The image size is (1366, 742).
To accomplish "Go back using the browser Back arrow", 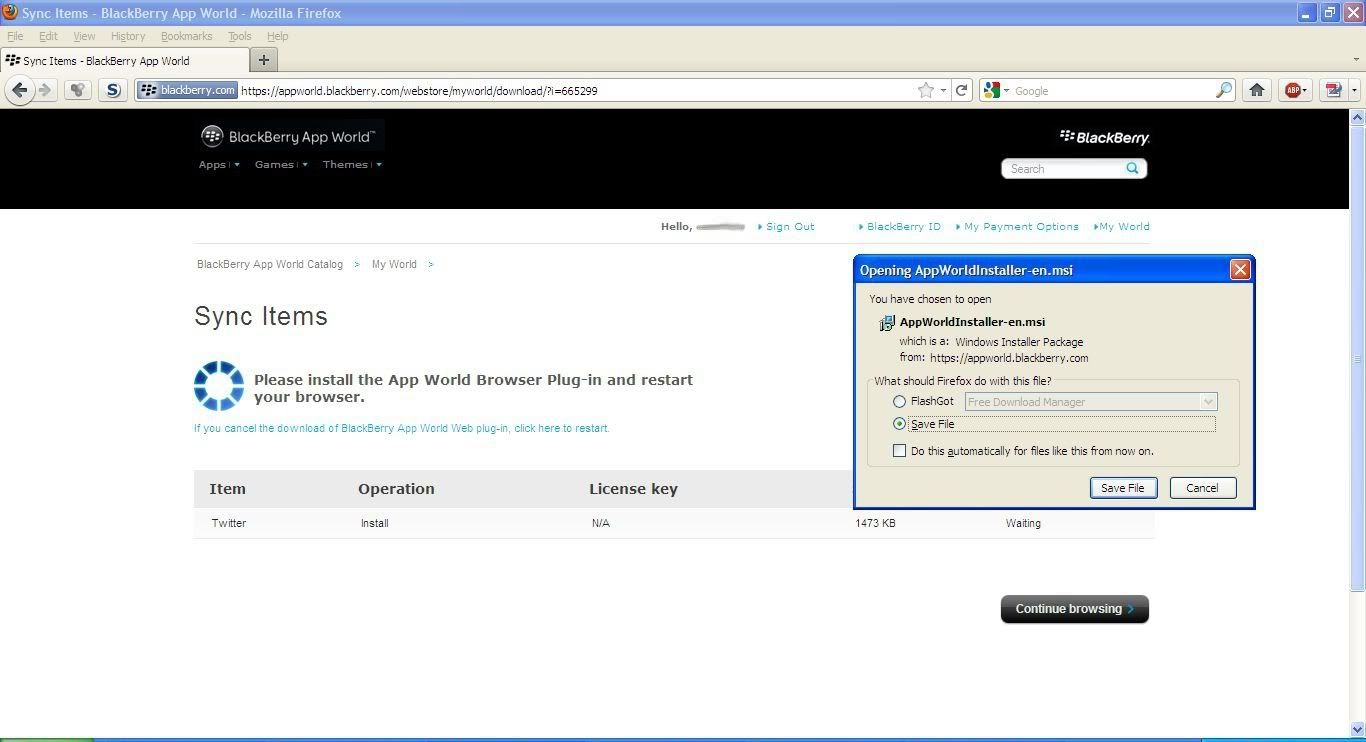I will 19,90.
